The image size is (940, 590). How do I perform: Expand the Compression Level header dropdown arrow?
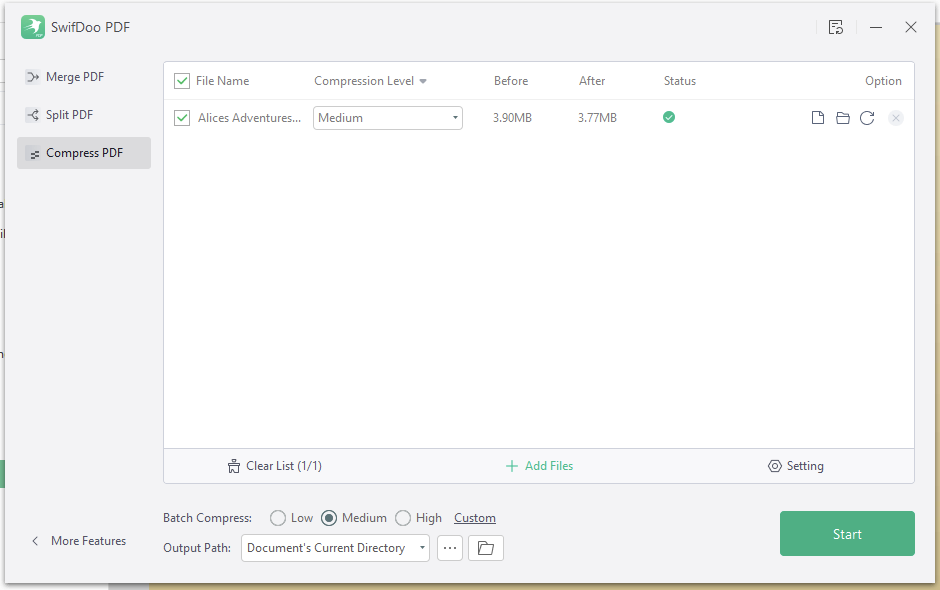(423, 81)
